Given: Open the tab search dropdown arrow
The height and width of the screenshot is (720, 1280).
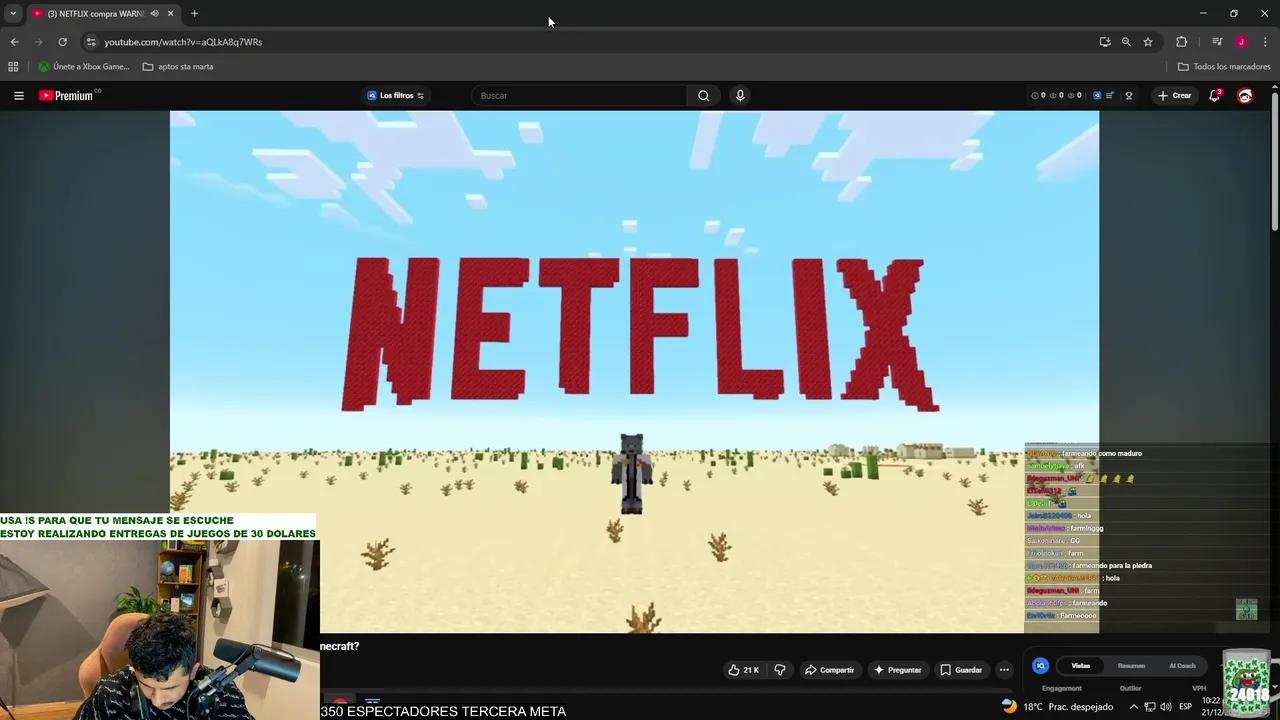Looking at the screenshot, I should pyautogui.click(x=13, y=14).
